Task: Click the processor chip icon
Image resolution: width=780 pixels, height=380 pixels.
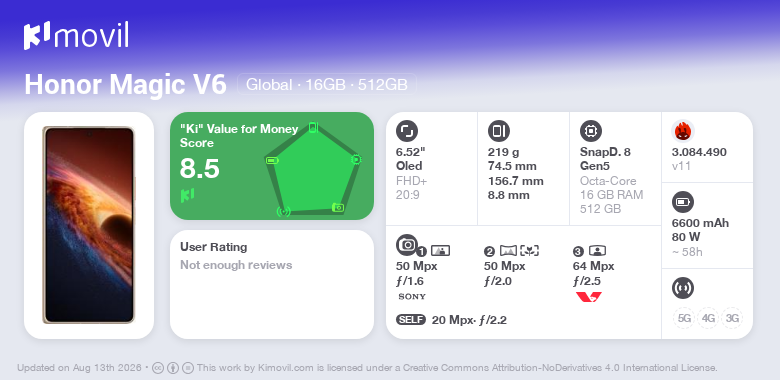Action: click(591, 131)
